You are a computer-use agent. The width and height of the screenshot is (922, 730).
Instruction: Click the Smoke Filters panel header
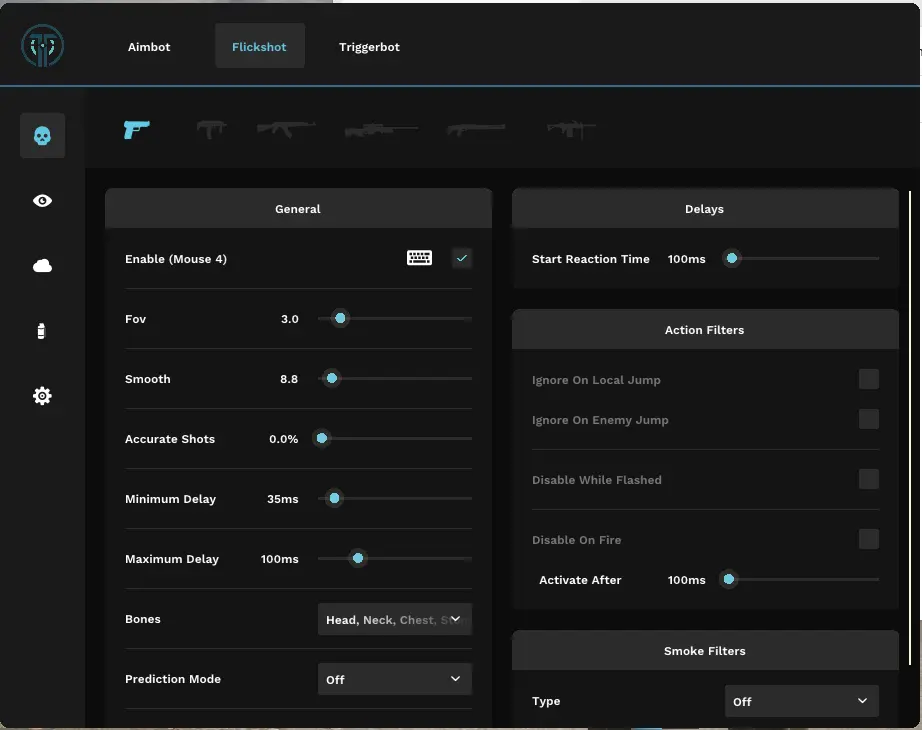click(705, 651)
